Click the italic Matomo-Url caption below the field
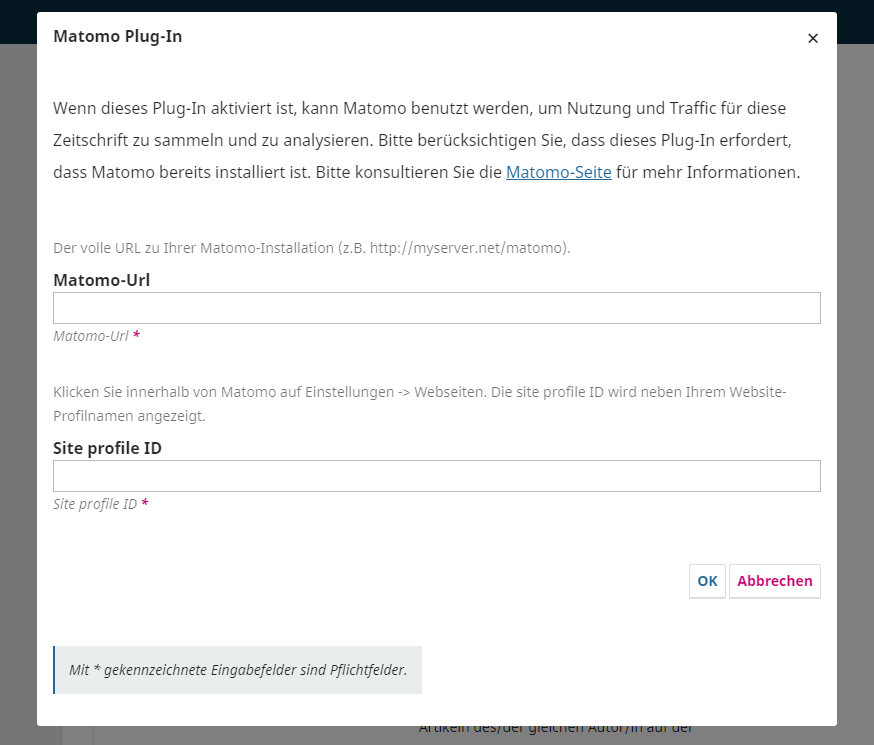This screenshot has height=745, width=874. [90, 336]
